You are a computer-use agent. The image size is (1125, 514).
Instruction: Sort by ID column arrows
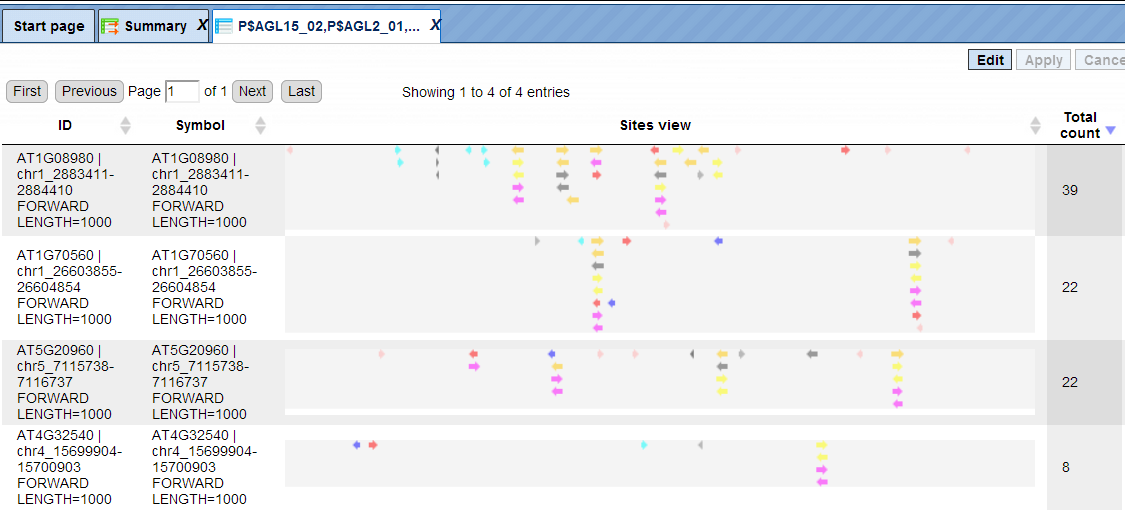[x=126, y=126]
